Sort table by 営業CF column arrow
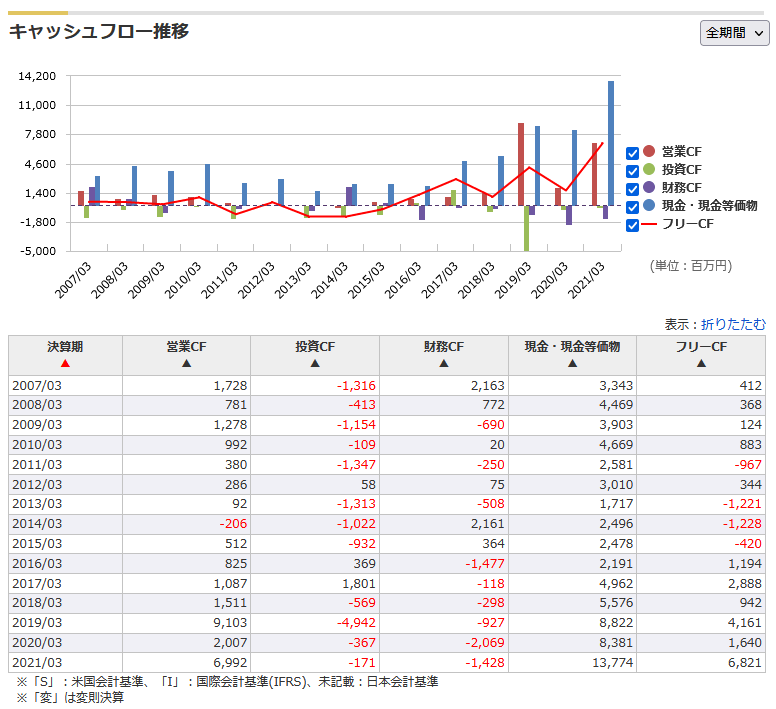776x709 pixels. tap(186, 364)
